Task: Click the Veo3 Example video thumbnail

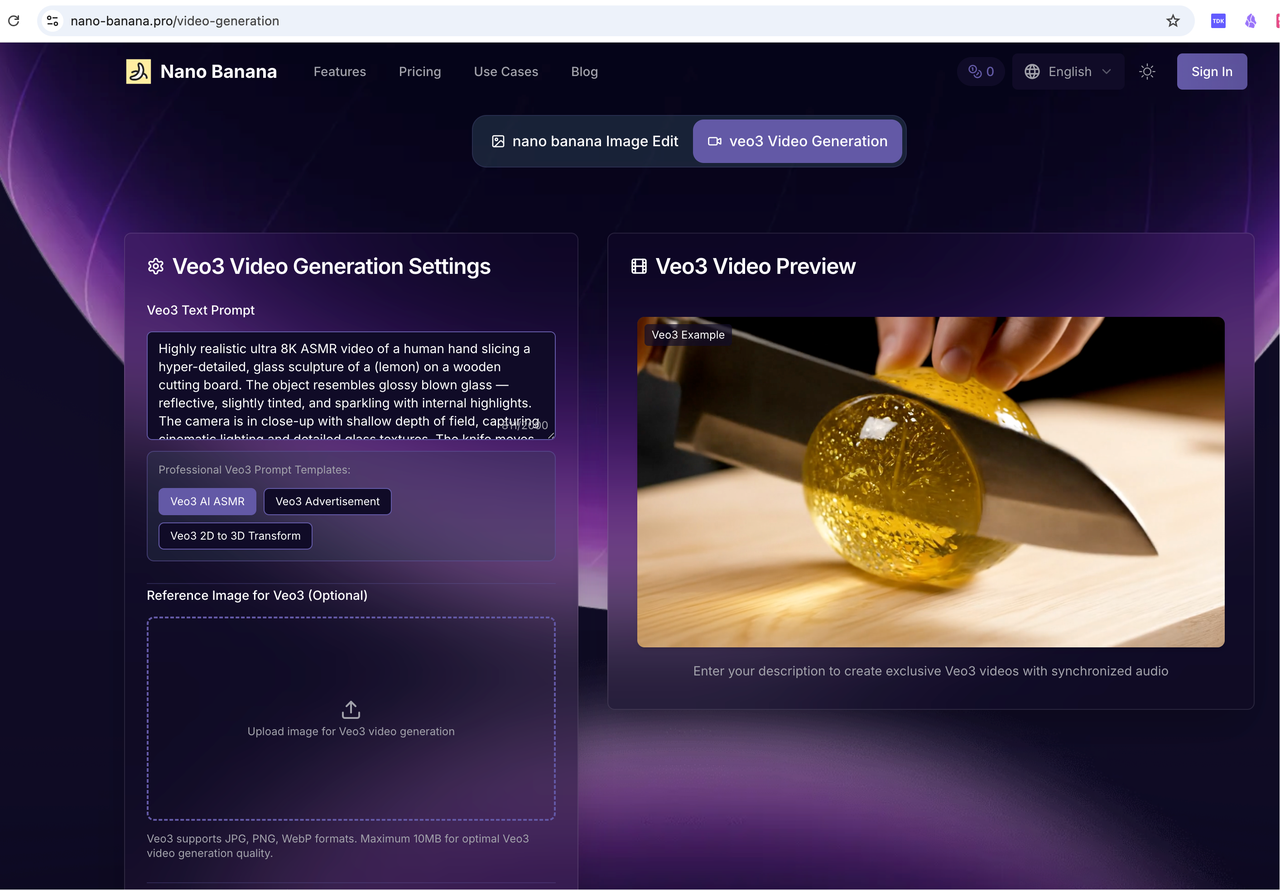Action: (931, 482)
